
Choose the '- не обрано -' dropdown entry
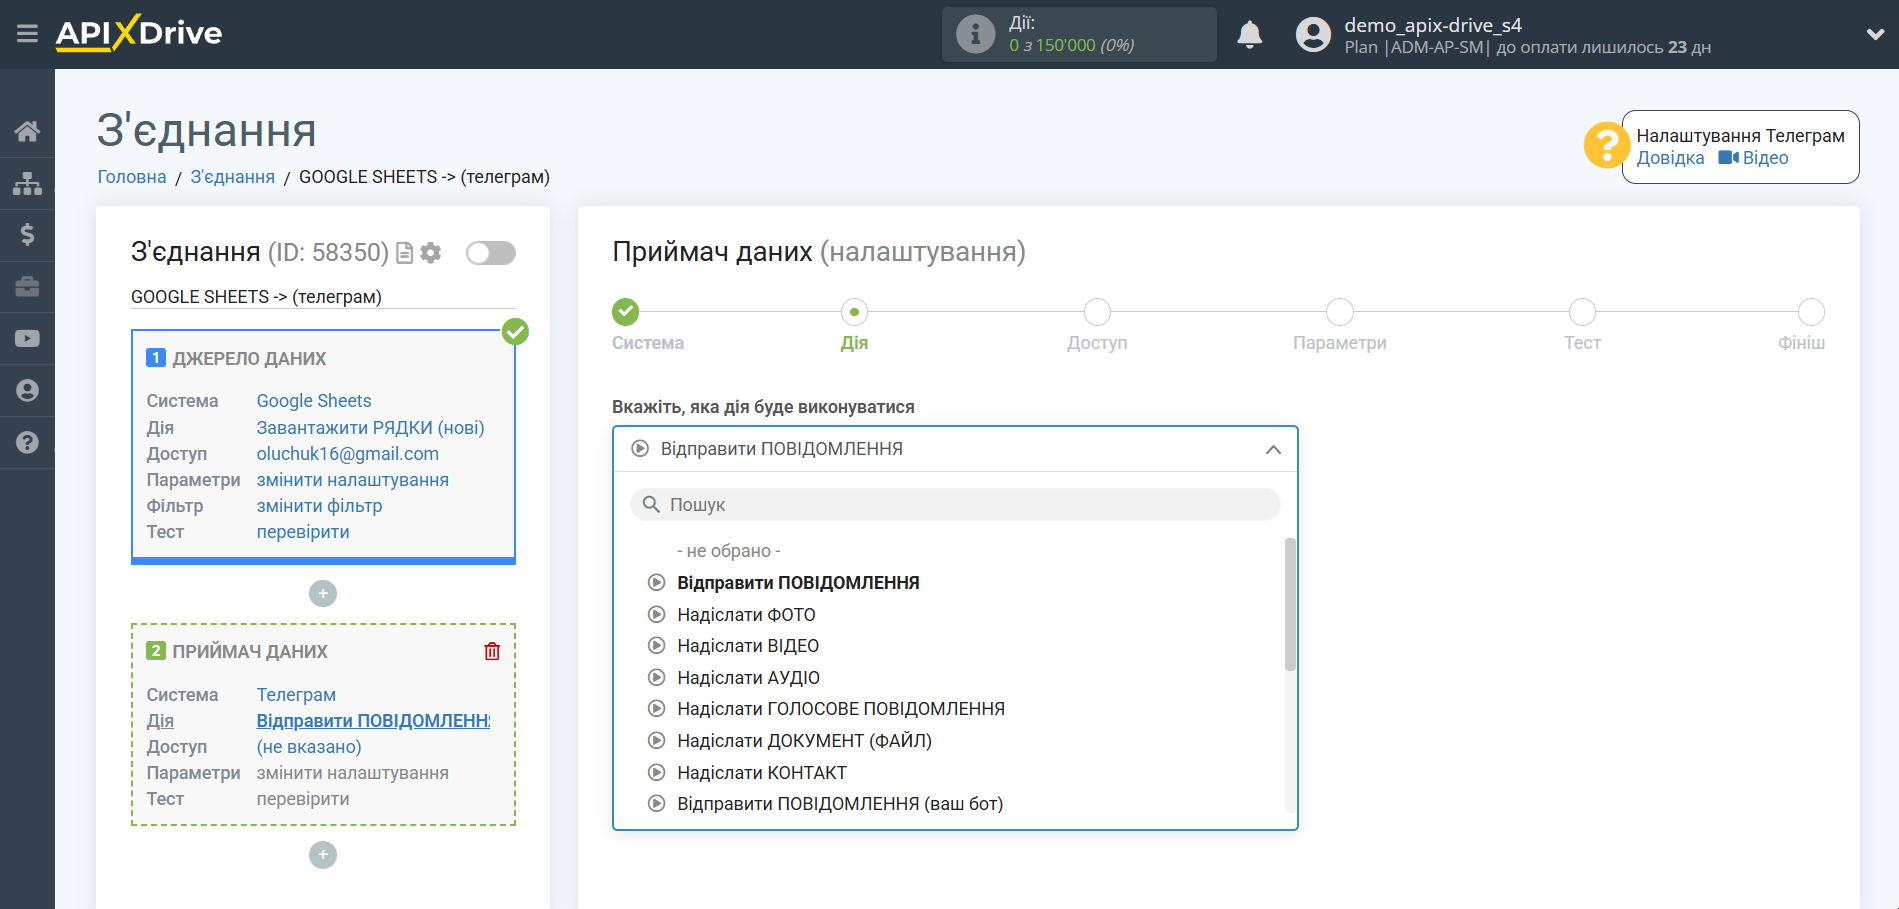click(728, 551)
